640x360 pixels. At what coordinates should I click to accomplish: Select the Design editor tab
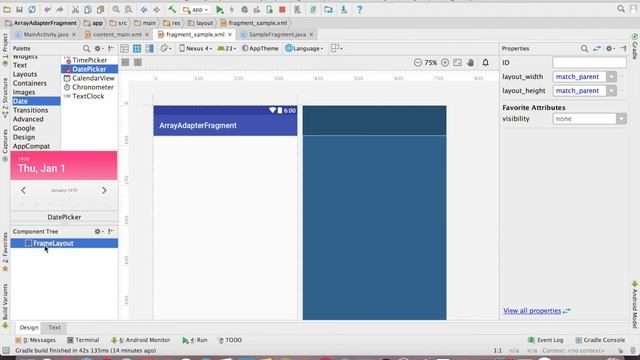coord(29,327)
